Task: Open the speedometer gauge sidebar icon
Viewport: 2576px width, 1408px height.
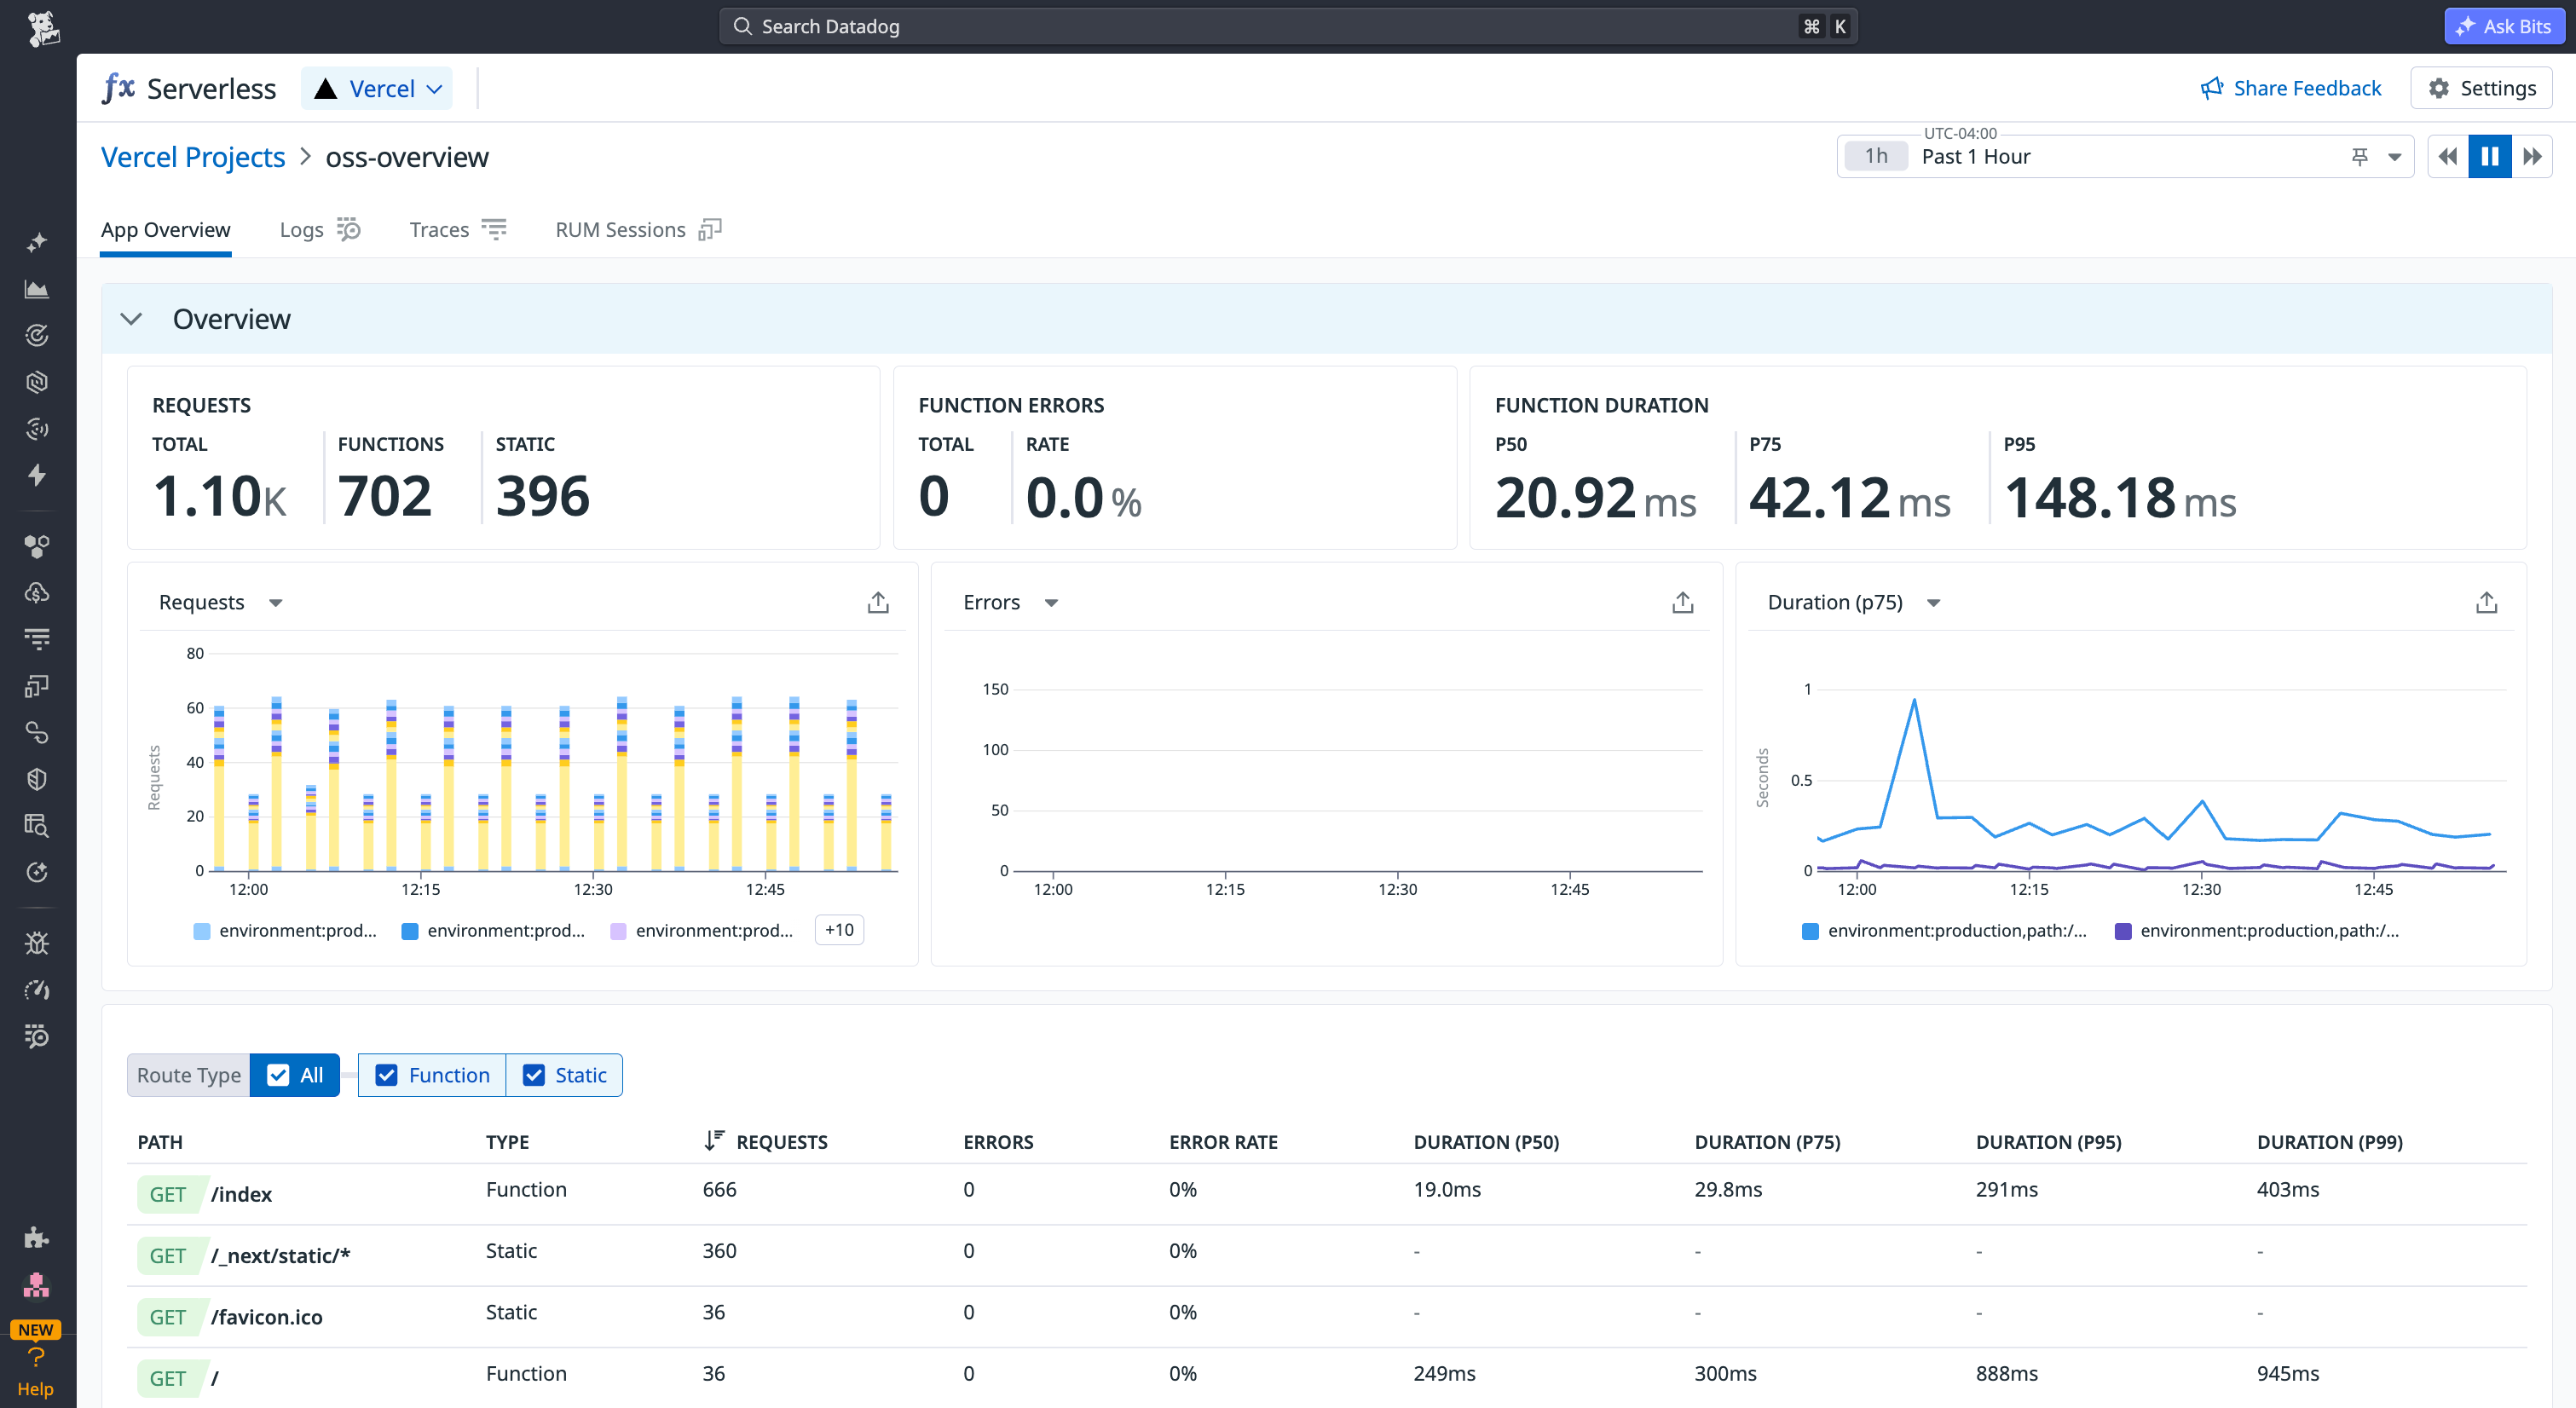Action: coord(37,990)
